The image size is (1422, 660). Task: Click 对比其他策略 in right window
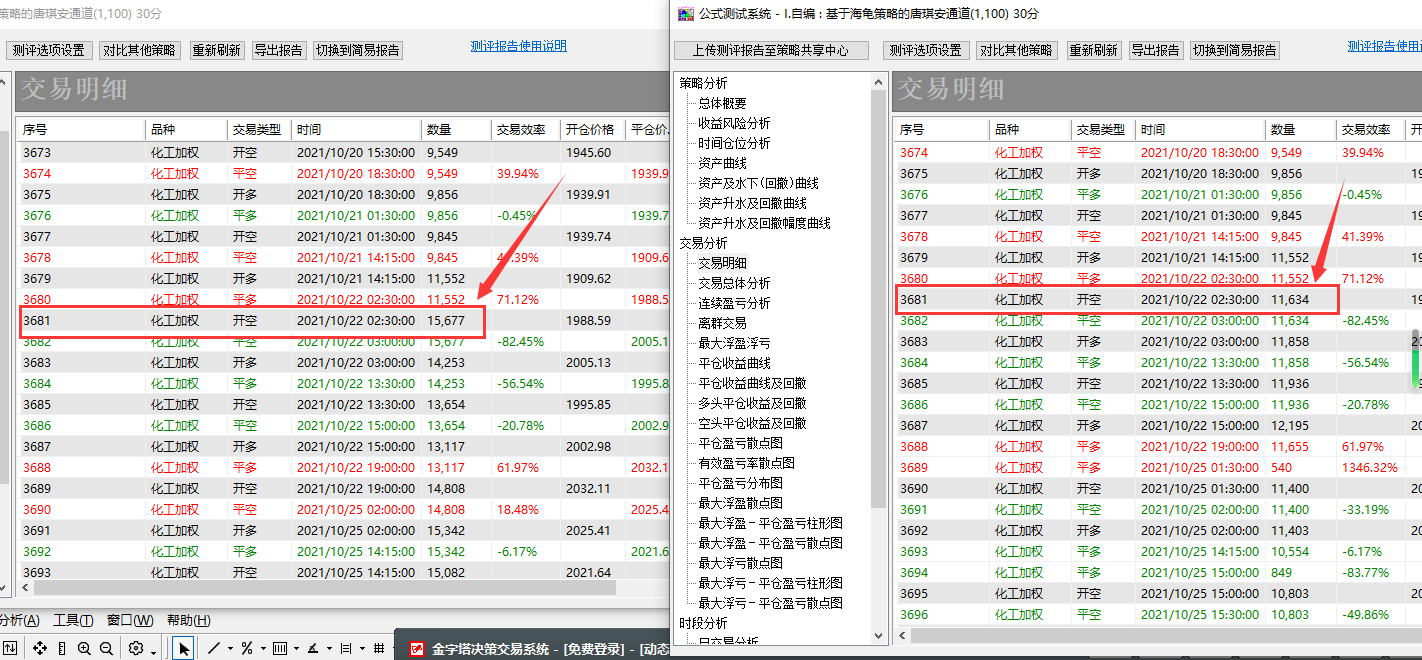1017,50
